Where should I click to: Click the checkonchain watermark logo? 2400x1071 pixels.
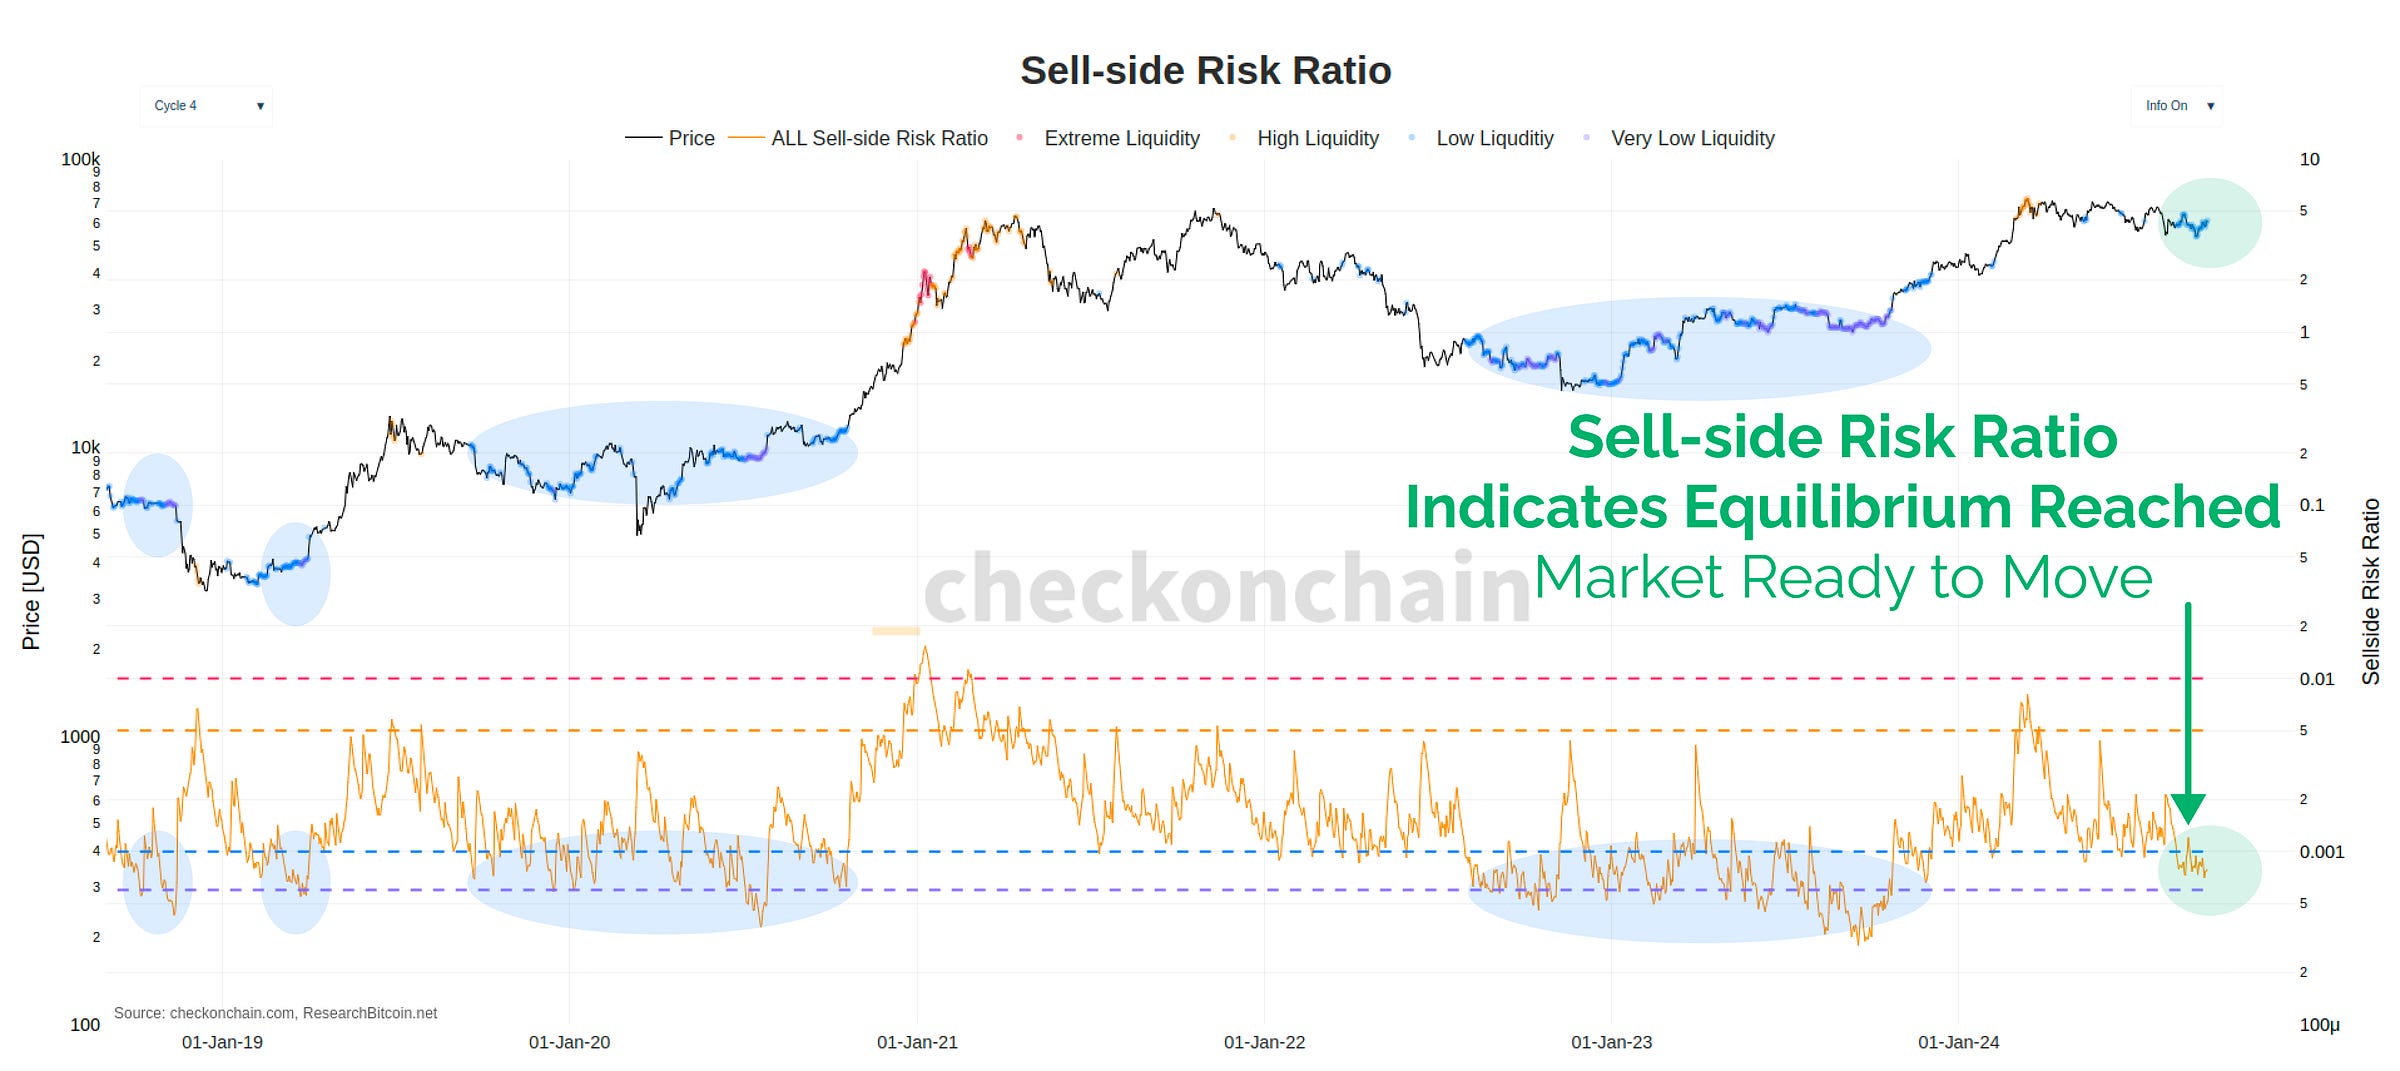click(1229, 594)
